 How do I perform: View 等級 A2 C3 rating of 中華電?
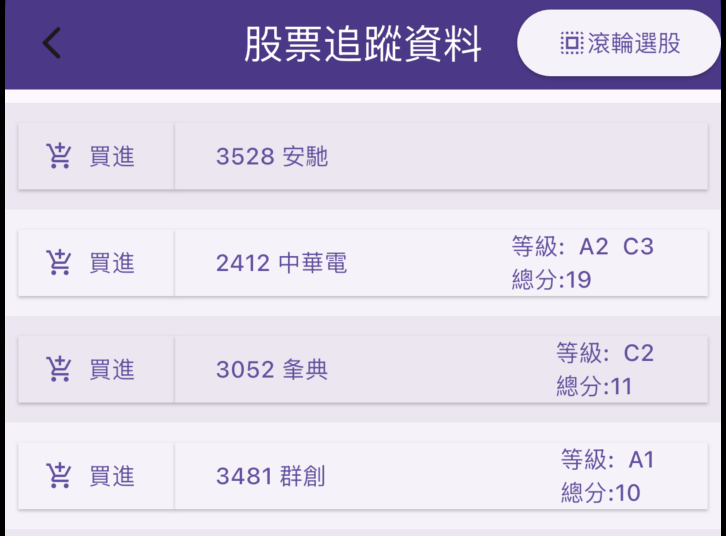pos(582,246)
